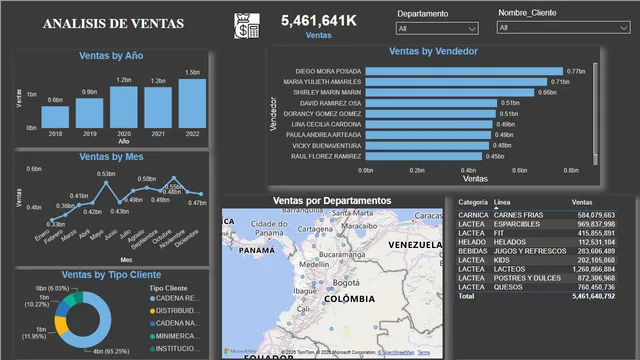Click the Ventas por Departamentos title
Screen dimensions: 640x360
click(332, 201)
